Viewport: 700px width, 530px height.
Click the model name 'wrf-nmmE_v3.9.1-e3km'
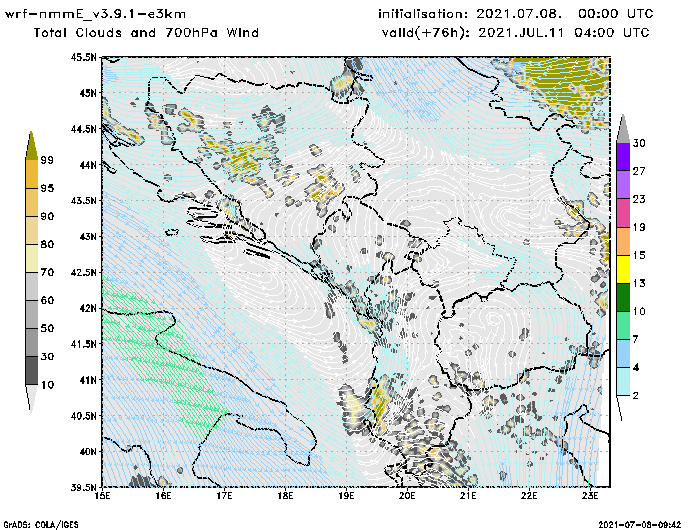pyautogui.click(x=95, y=14)
